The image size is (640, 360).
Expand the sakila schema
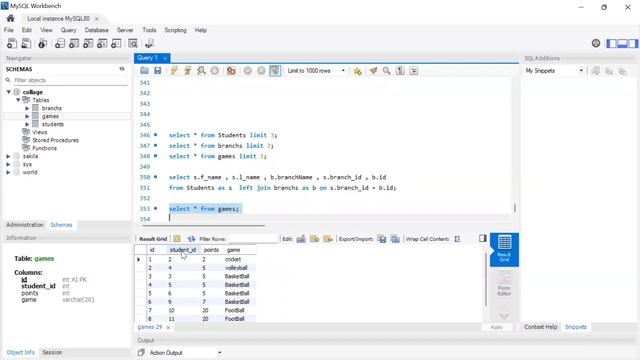9,156
